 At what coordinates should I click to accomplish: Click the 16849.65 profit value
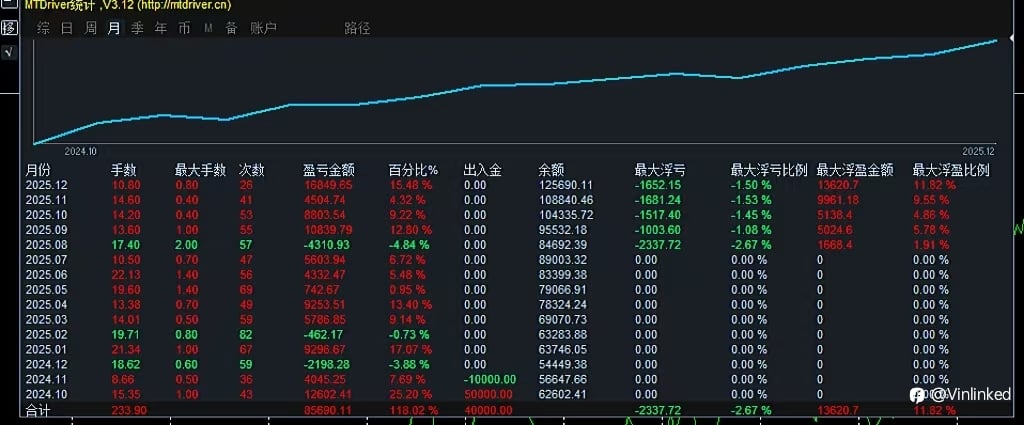click(x=328, y=185)
